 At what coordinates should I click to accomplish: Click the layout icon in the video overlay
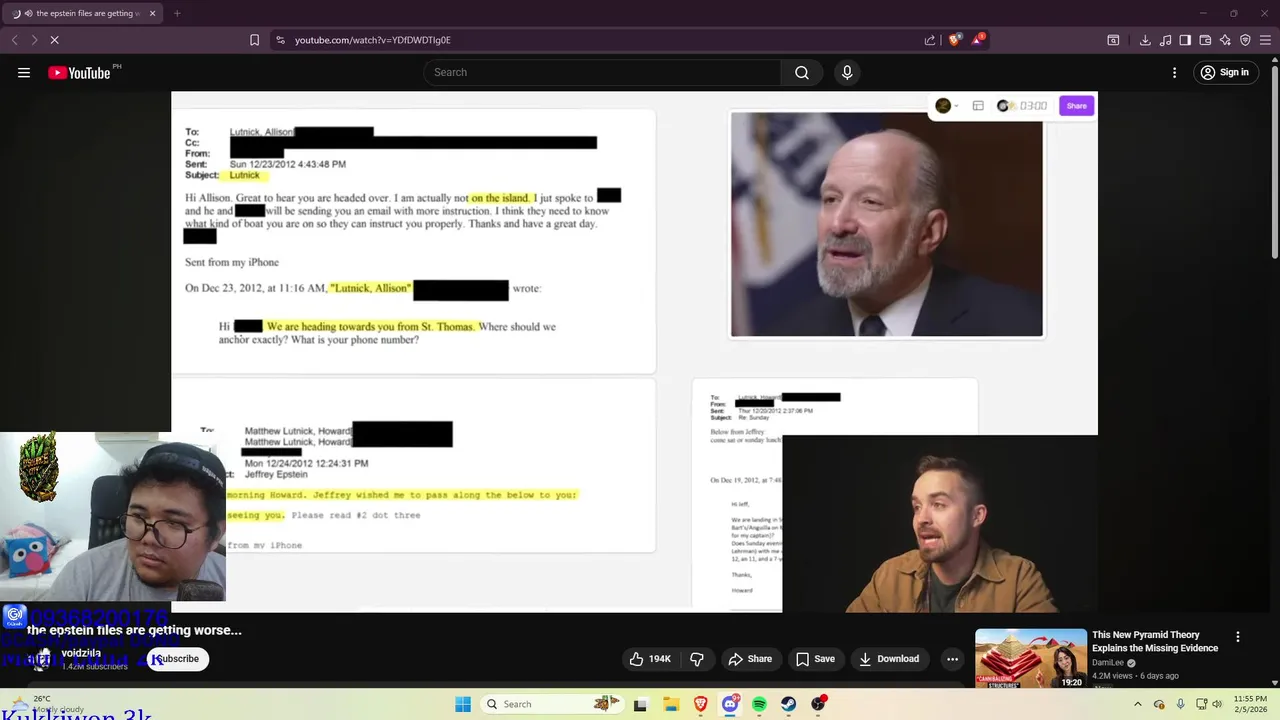pos(978,106)
